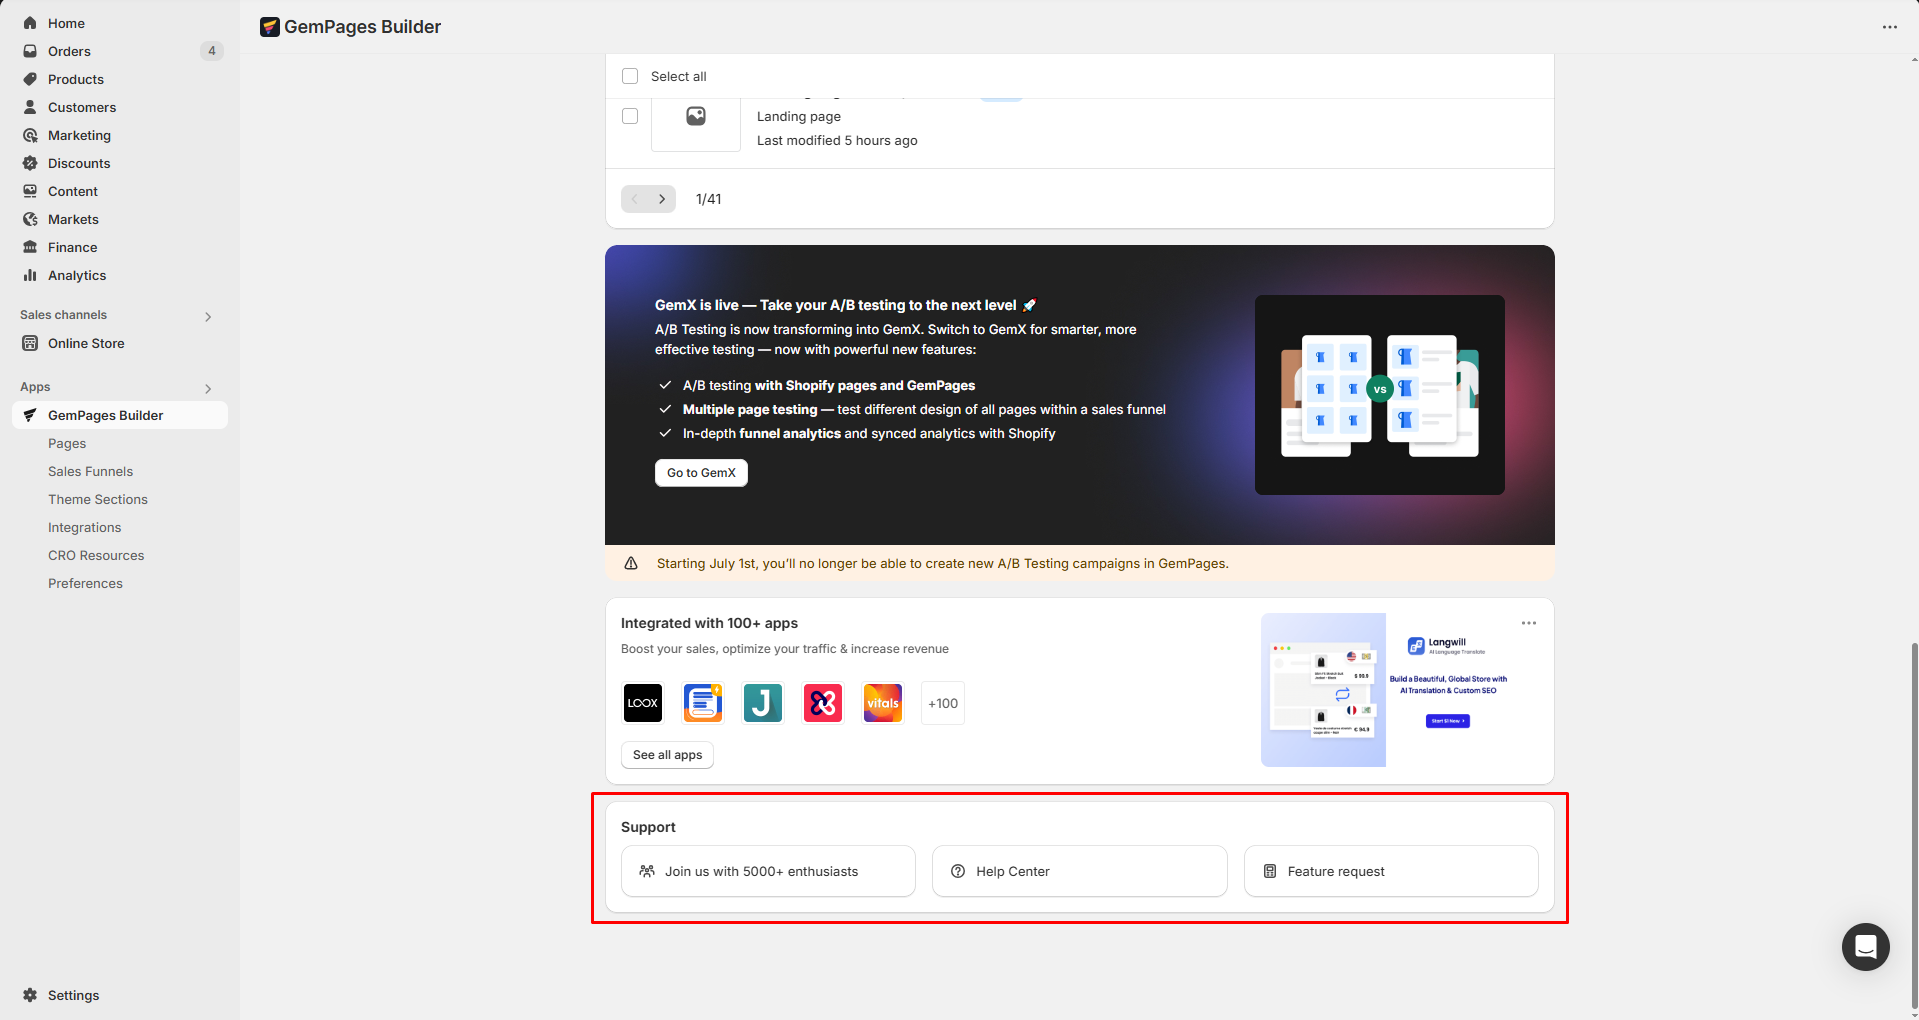Open Theme Sections submenu item
The image size is (1919, 1020).
[x=98, y=499]
